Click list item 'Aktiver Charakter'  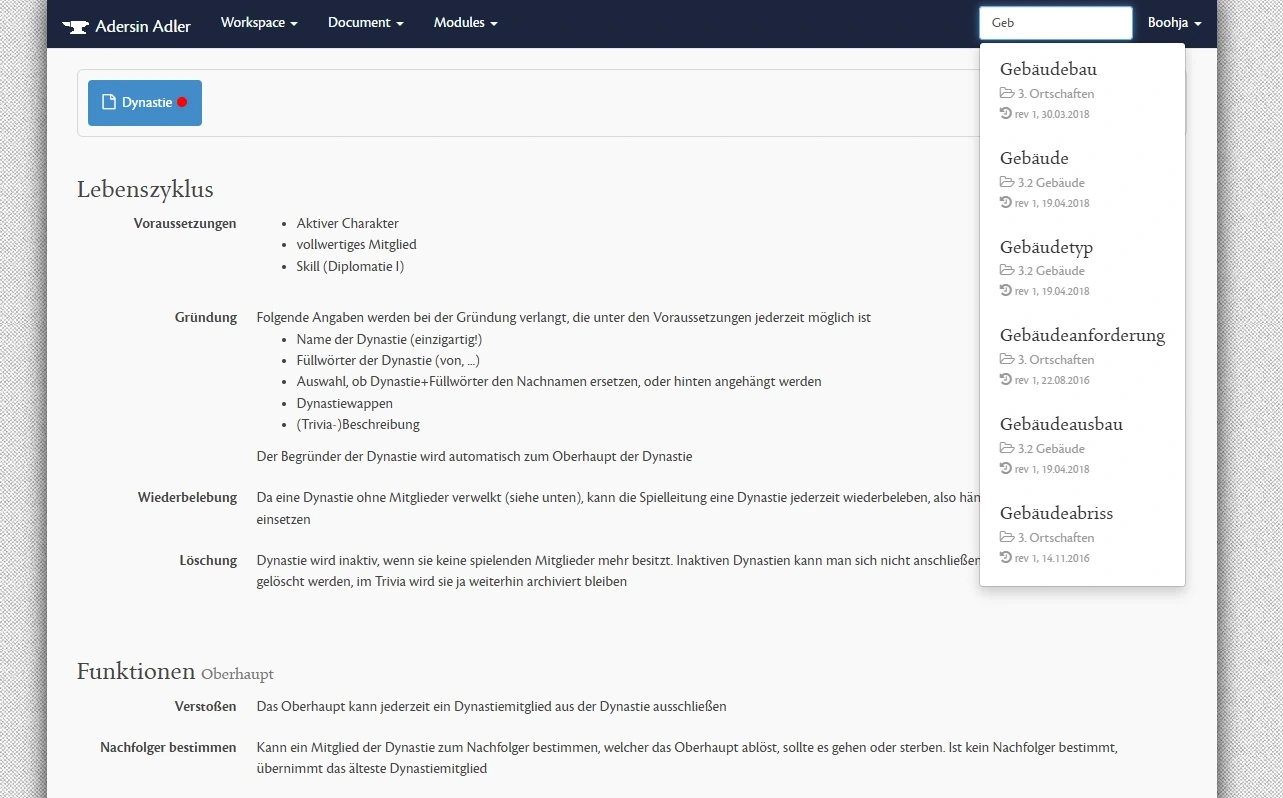pos(347,223)
